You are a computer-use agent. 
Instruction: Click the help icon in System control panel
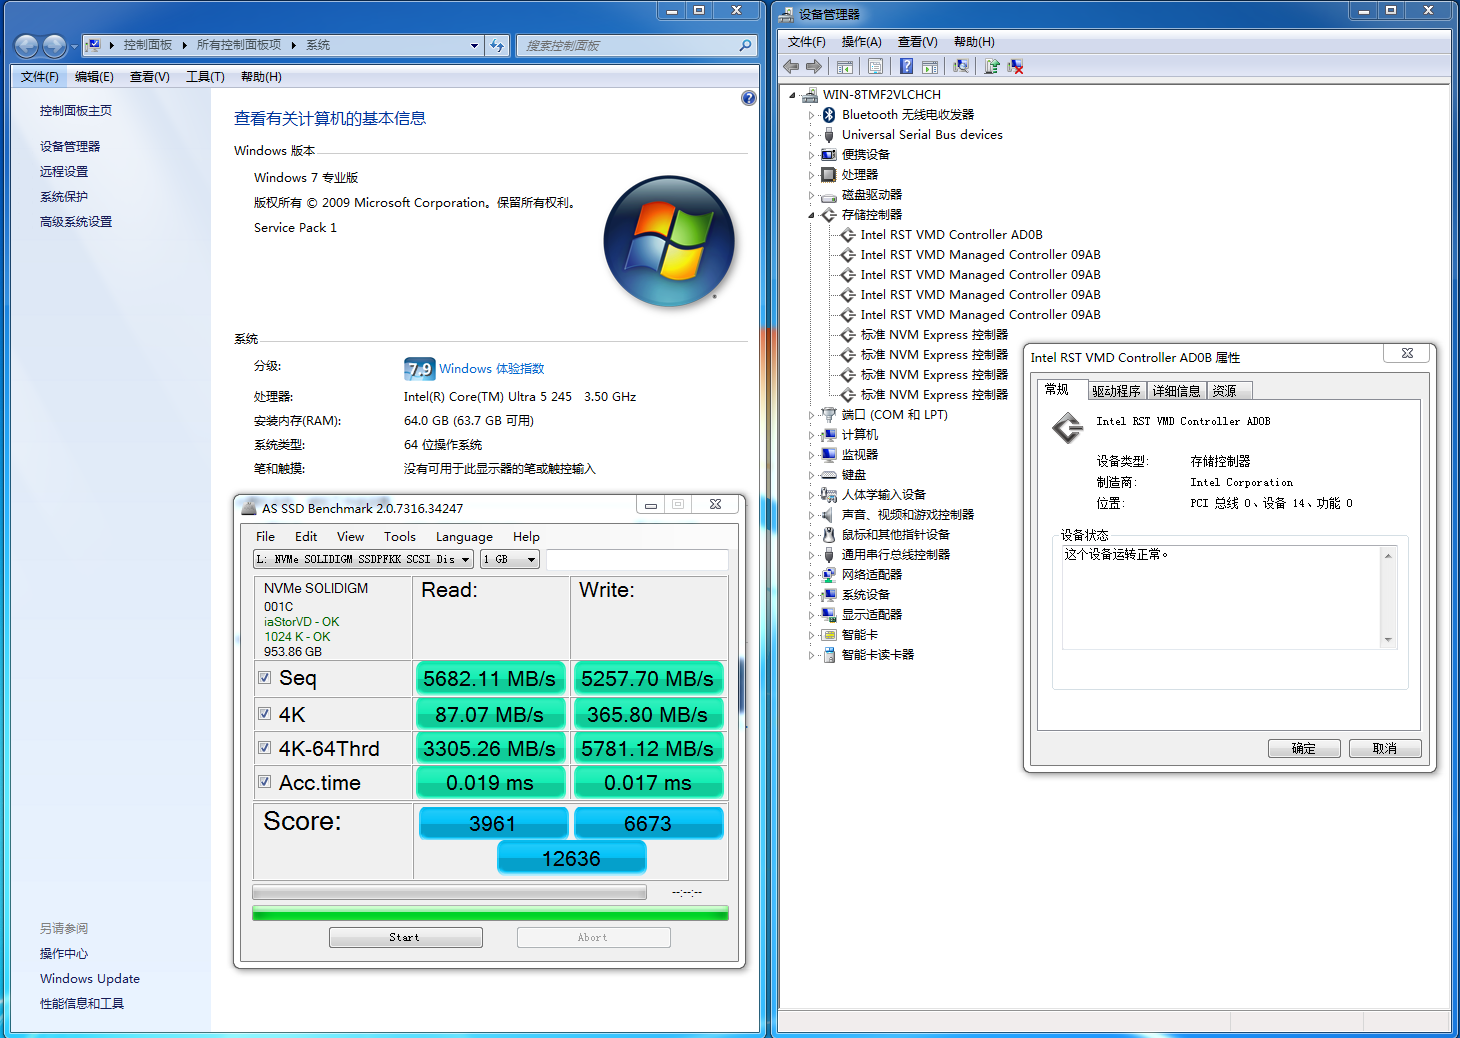[x=749, y=98]
